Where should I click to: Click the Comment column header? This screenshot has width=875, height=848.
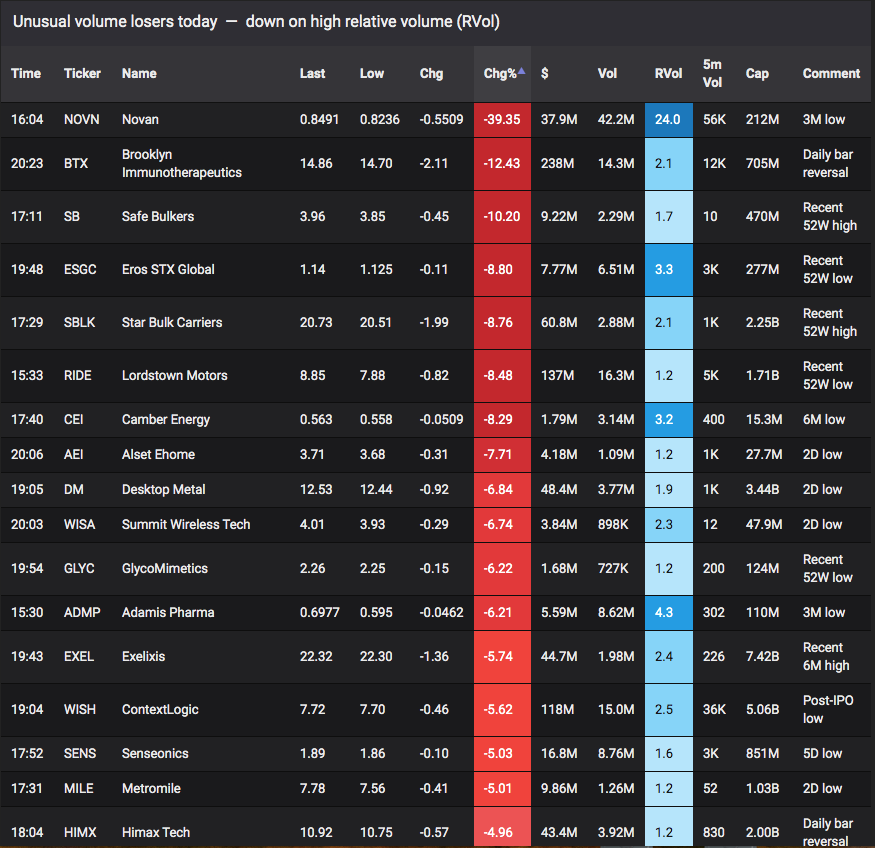831,74
